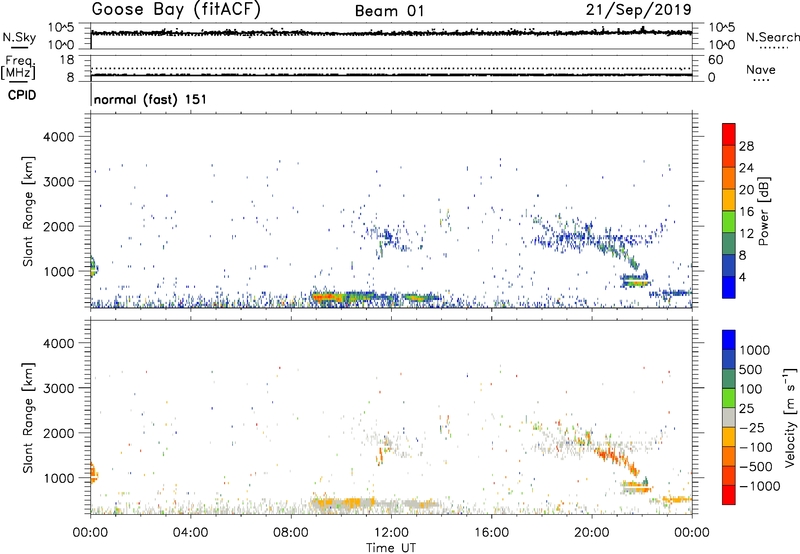Image resolution: width=800 pixels, height=554 pixels.
Task: Click the N.Sky noise trace in the top panel
Action: [x=391, y=33]
